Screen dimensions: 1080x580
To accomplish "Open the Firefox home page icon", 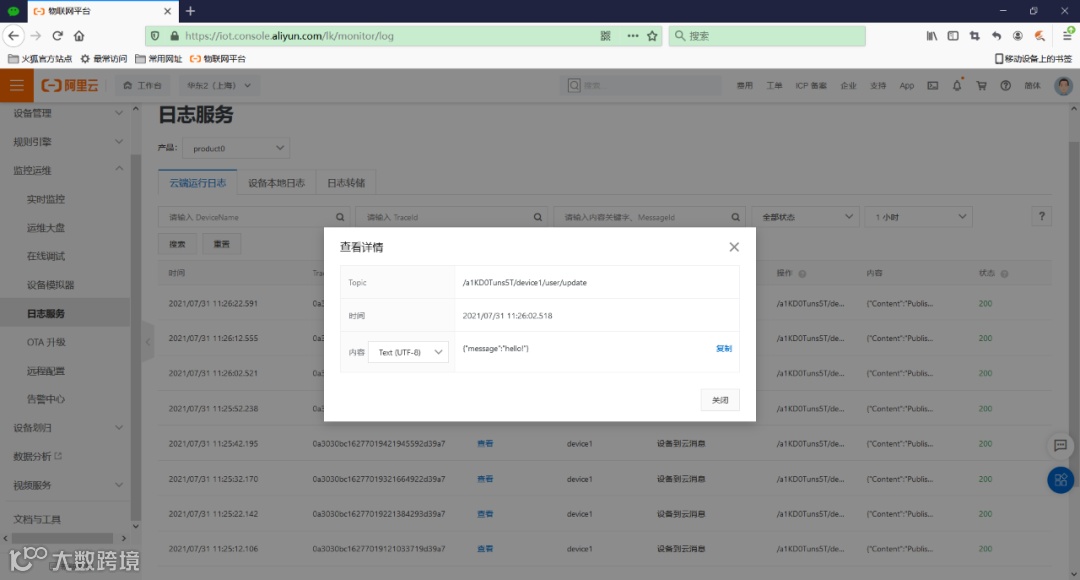I will (79, 36).
